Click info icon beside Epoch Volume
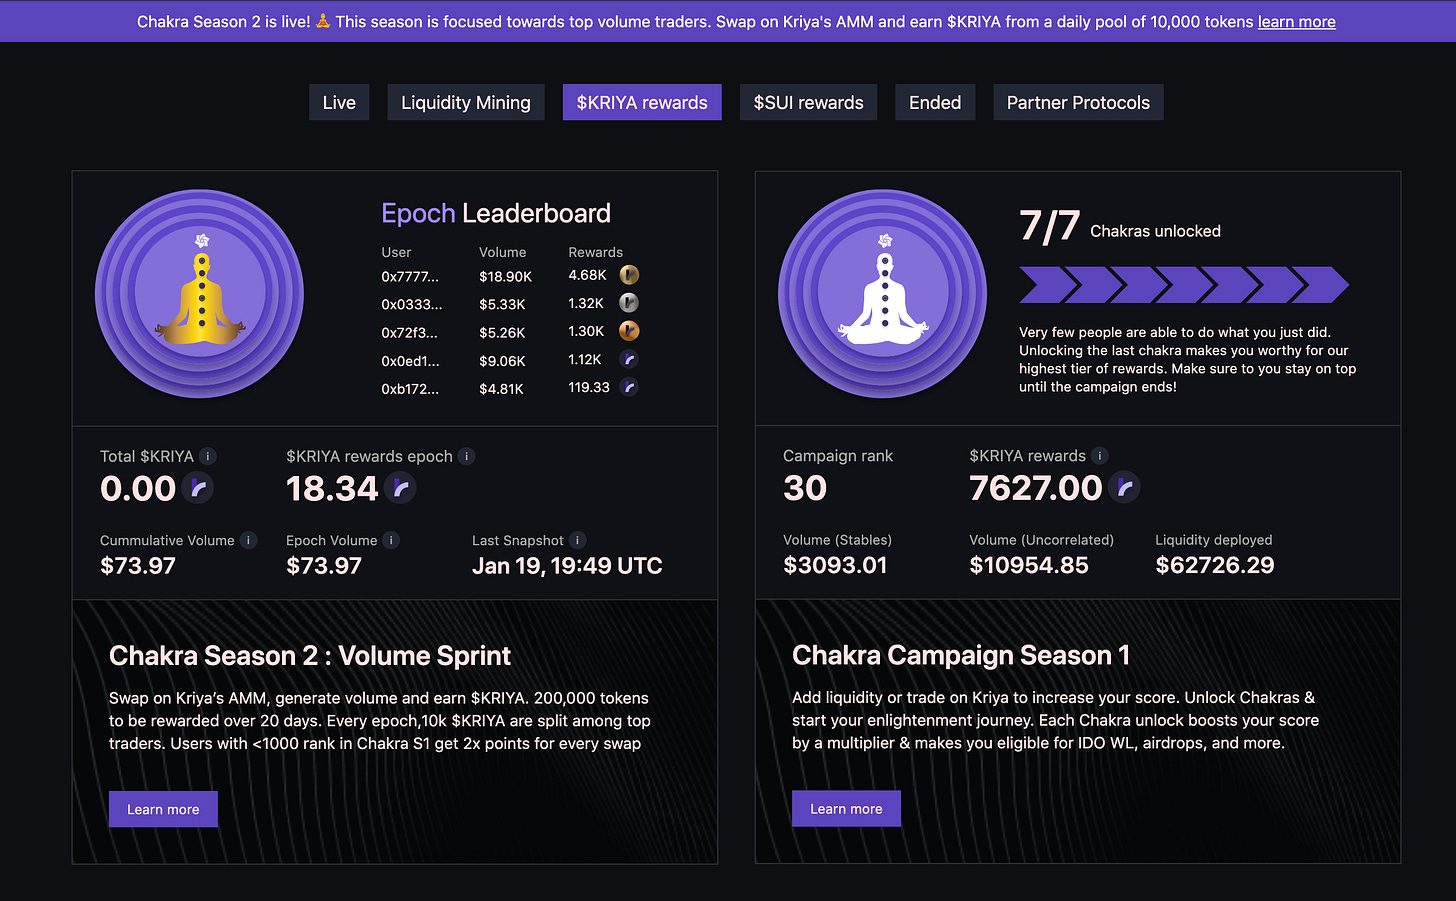Viewport: 1456px width, 901px height. [x=392, y=540]
